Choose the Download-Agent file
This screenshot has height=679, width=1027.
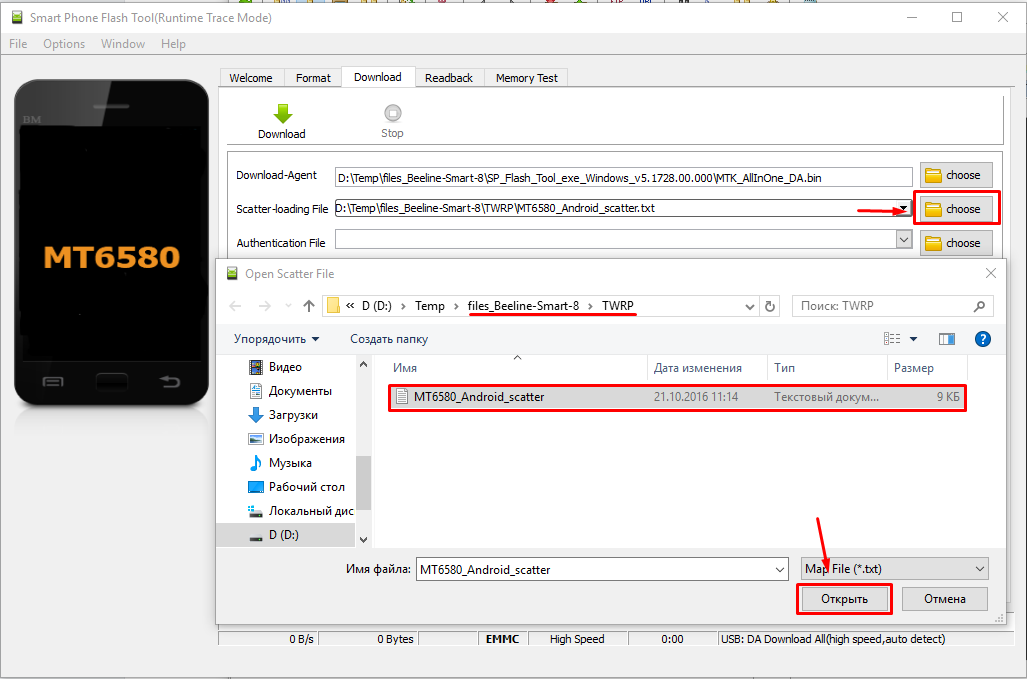pos(956,175)
